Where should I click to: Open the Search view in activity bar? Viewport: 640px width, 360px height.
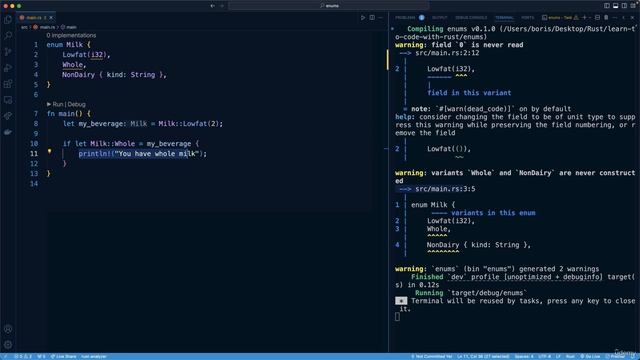(x=8, y=36)
